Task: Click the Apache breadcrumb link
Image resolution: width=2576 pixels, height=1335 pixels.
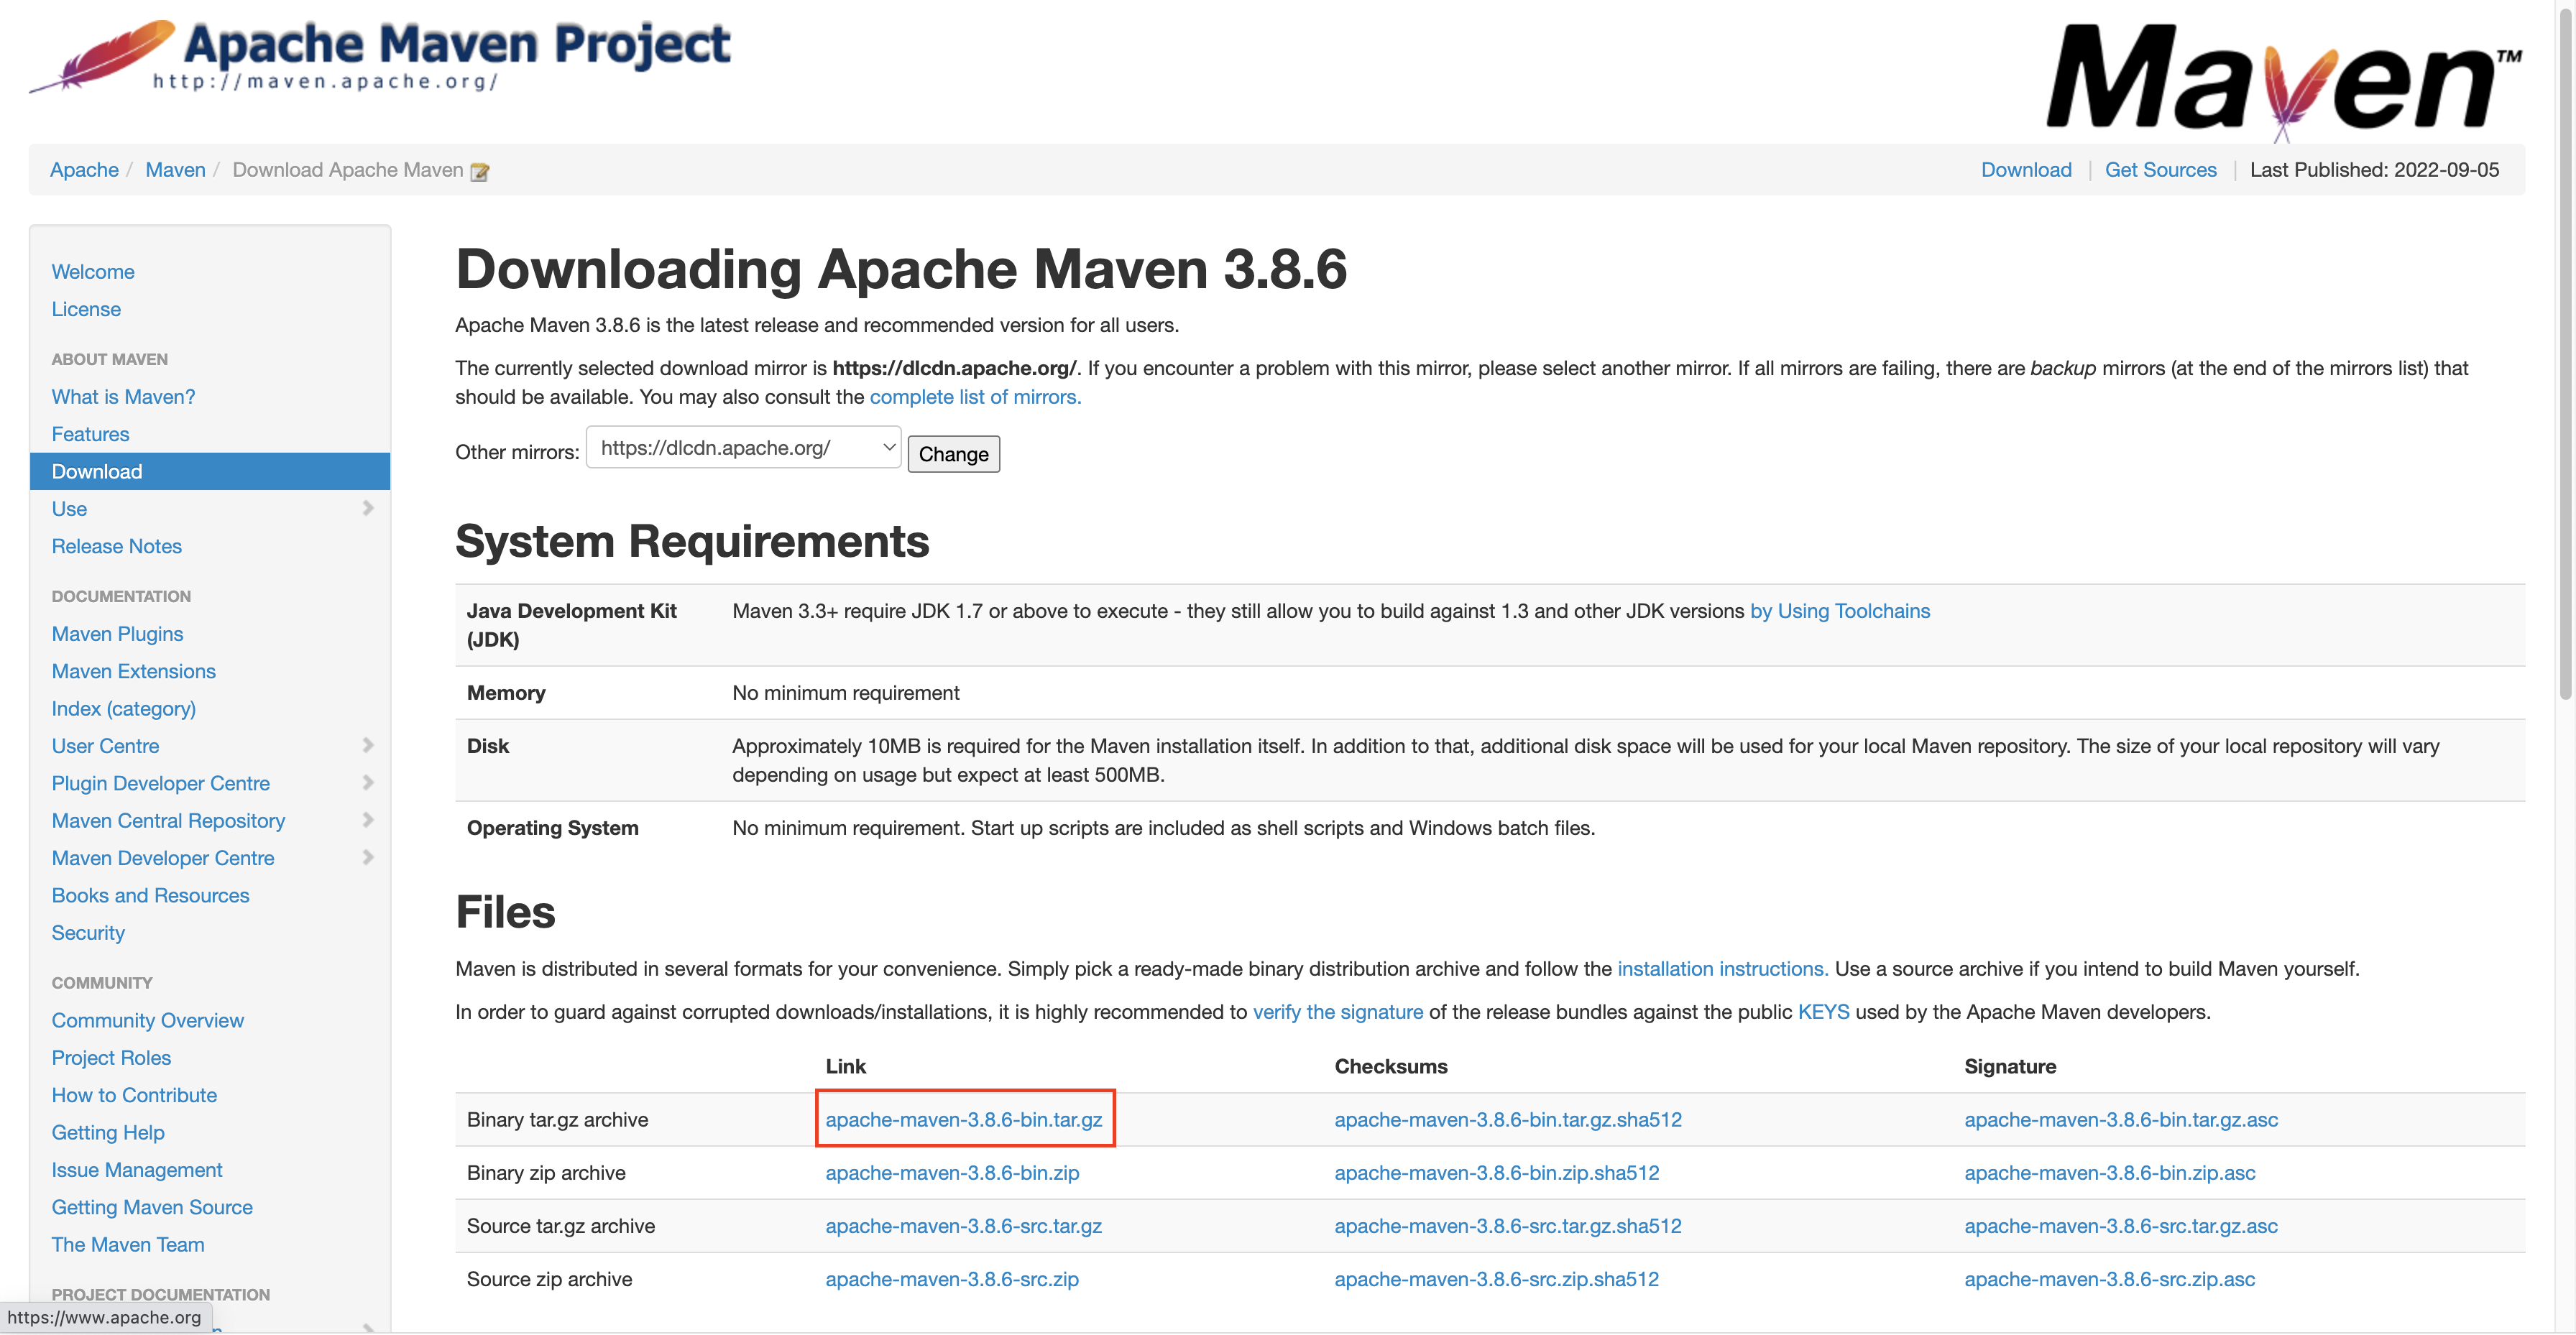Action: pyautogui.click(x=84, y=169)
